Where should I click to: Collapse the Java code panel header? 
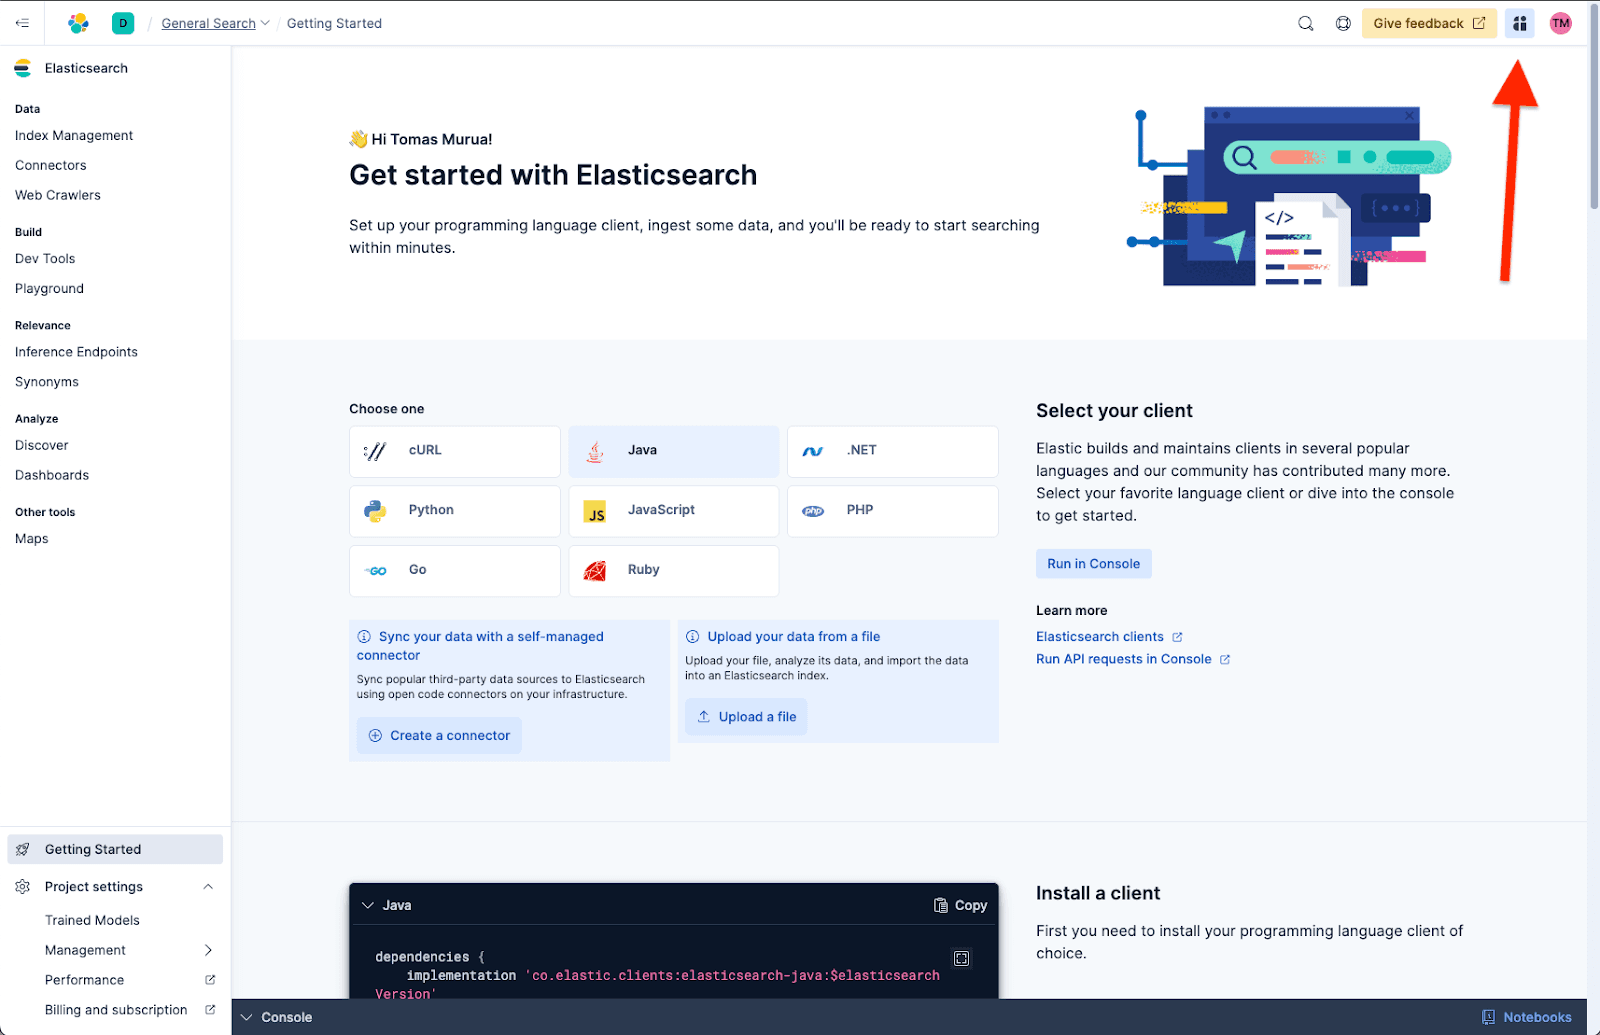[x=368, y=904]
